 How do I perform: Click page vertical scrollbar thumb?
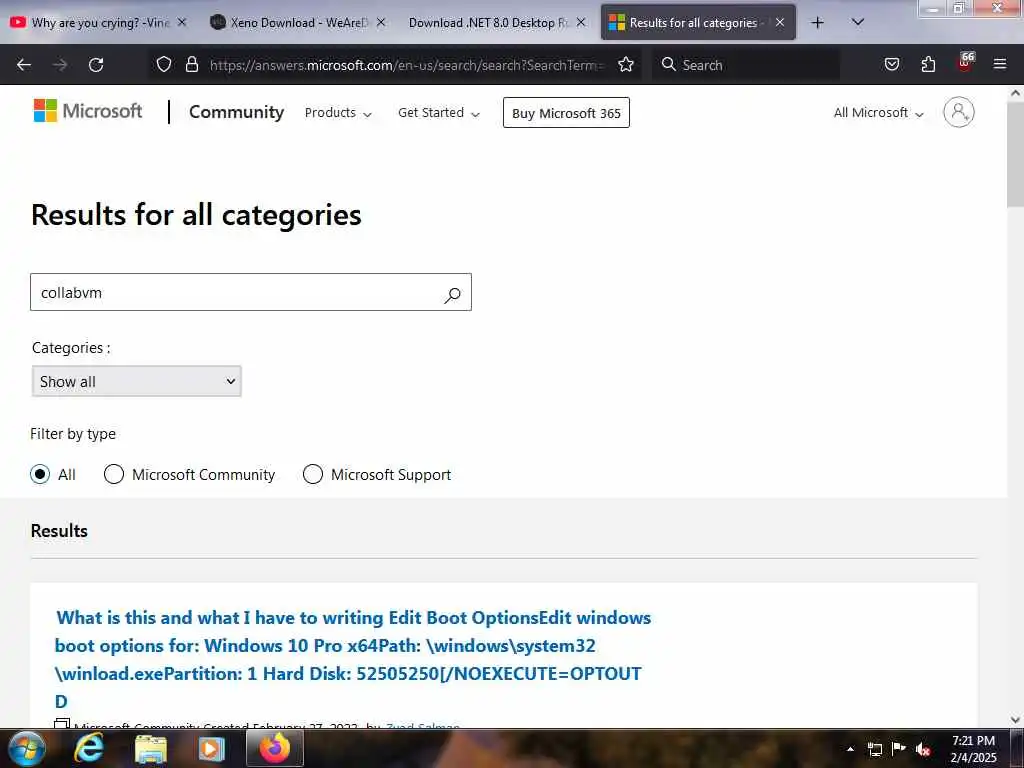click(x=1015, y=154)
